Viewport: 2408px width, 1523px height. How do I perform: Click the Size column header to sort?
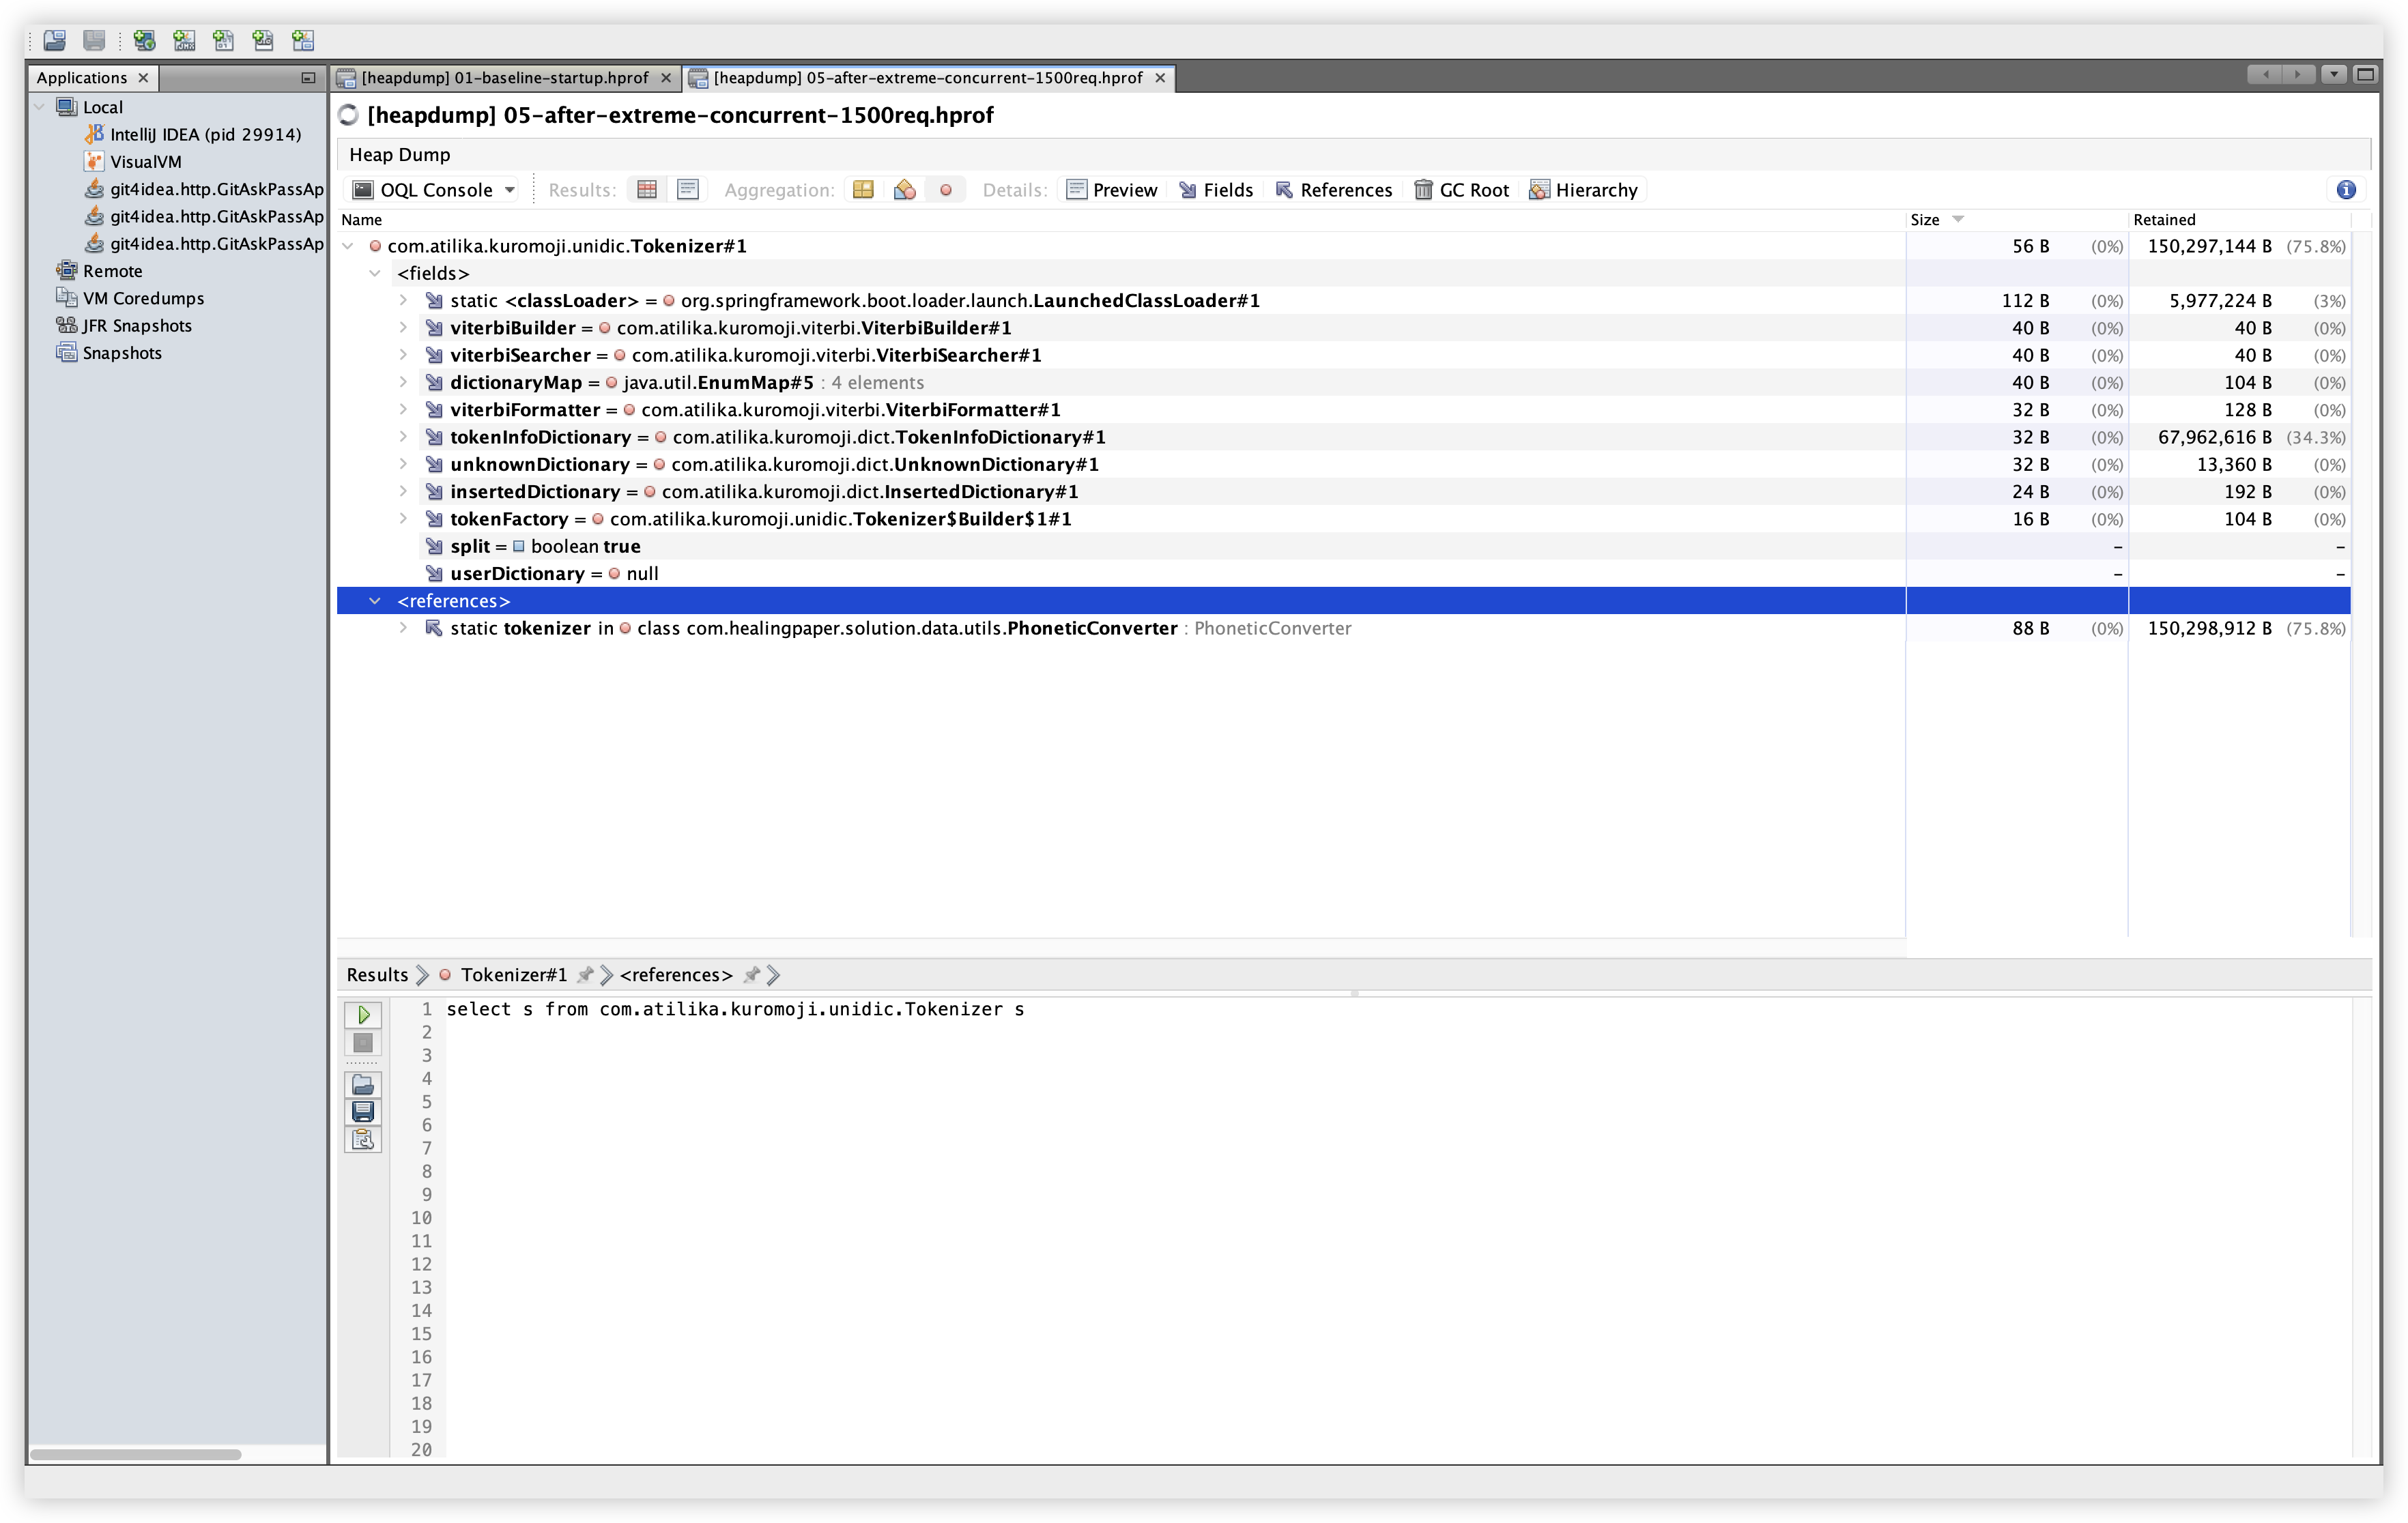coord(1925,219)
